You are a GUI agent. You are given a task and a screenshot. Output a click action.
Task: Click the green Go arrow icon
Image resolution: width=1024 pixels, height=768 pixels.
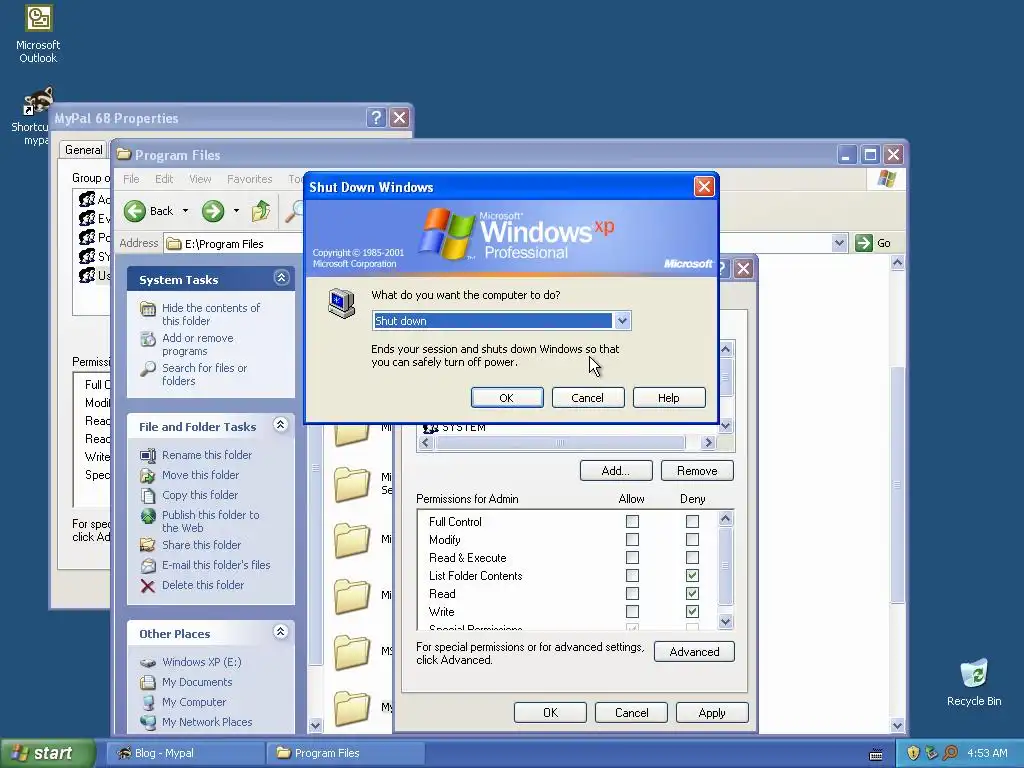click(x=863, y=243)
